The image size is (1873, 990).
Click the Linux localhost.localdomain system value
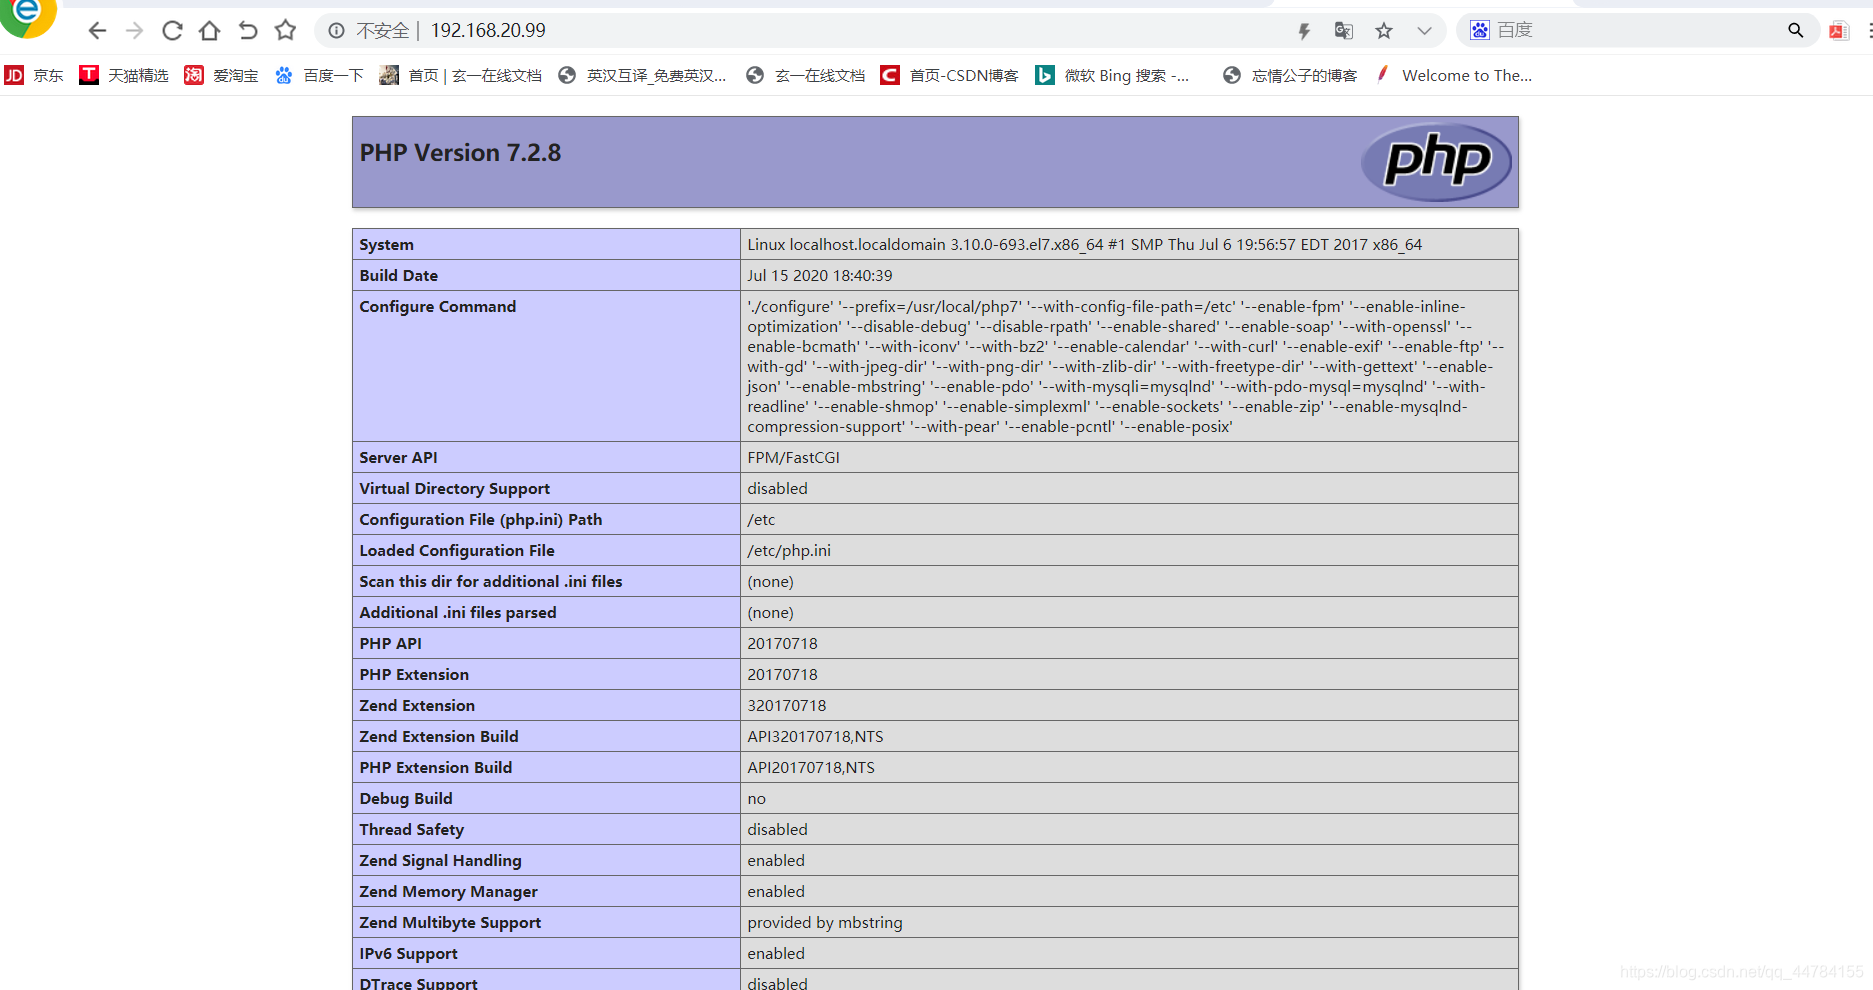(1085, 245)
